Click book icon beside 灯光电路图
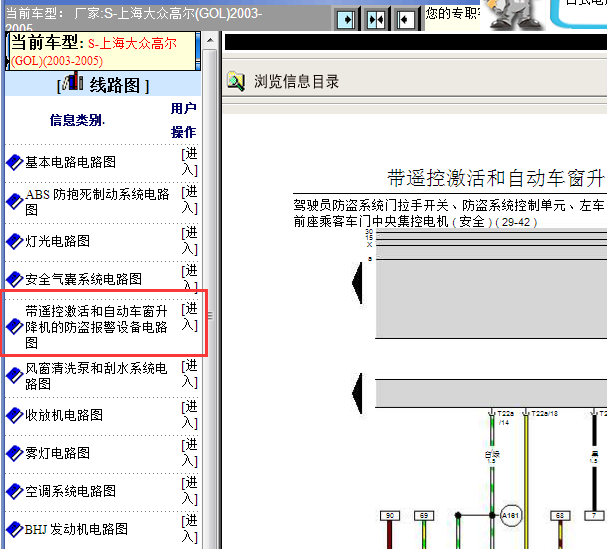 (x=15, y=241)
